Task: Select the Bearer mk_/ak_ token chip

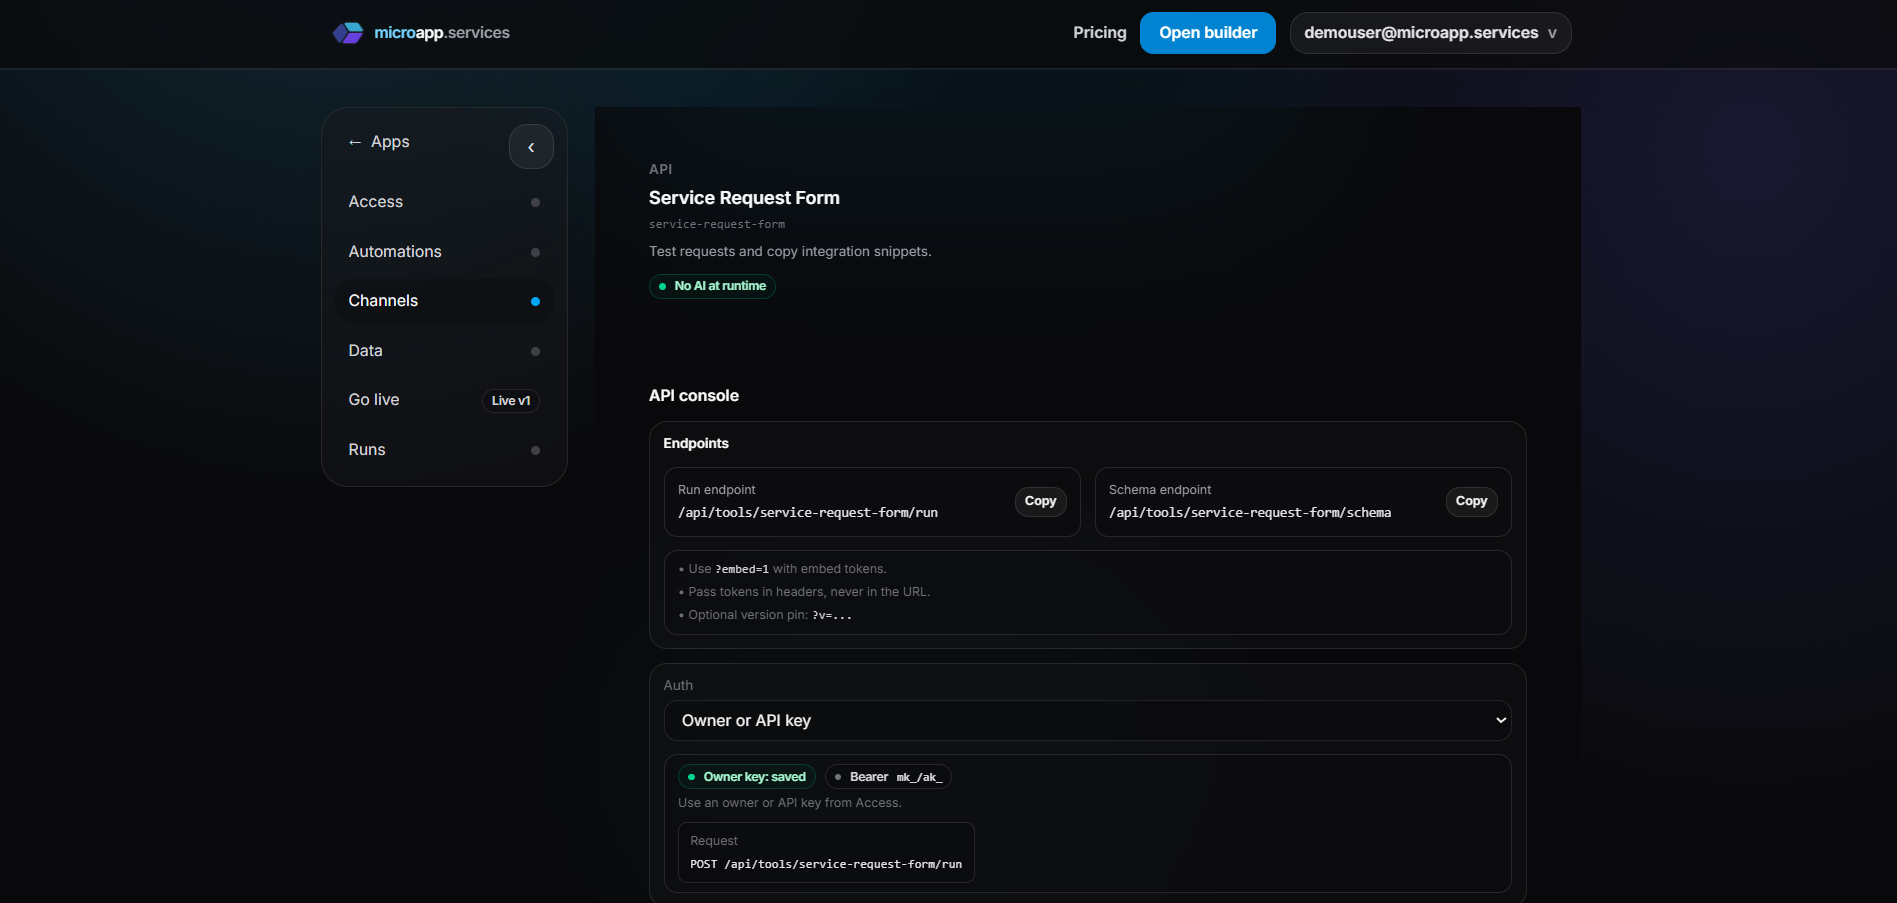Action: point(887,776)
